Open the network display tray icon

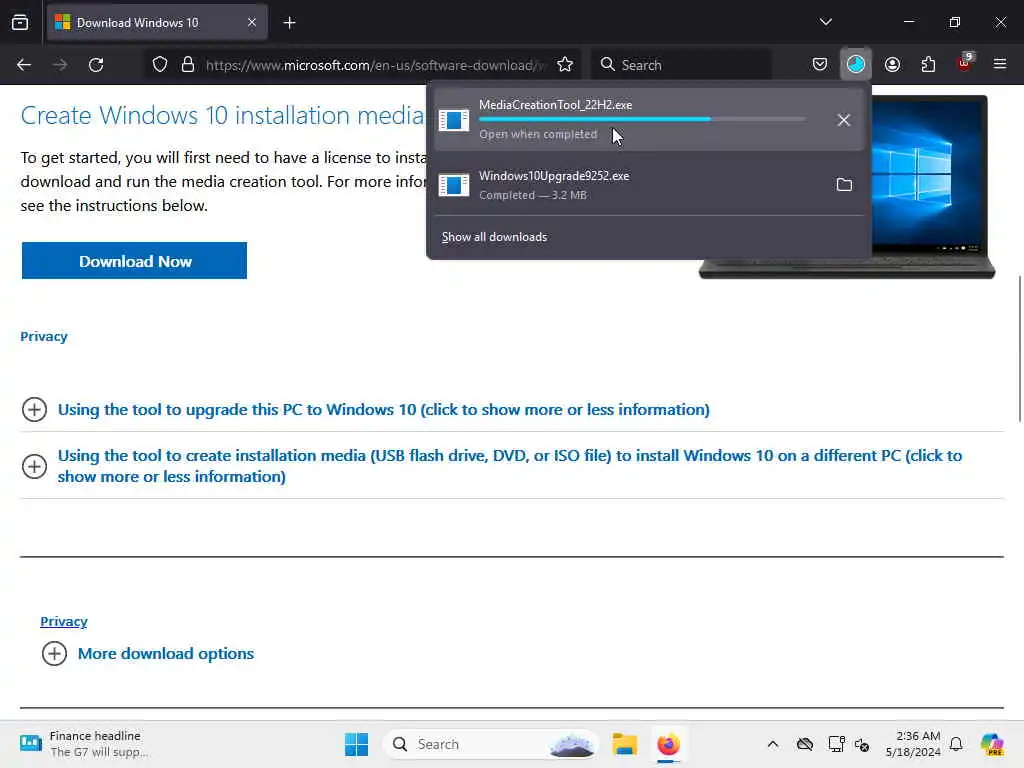click(x=836, y=744)
